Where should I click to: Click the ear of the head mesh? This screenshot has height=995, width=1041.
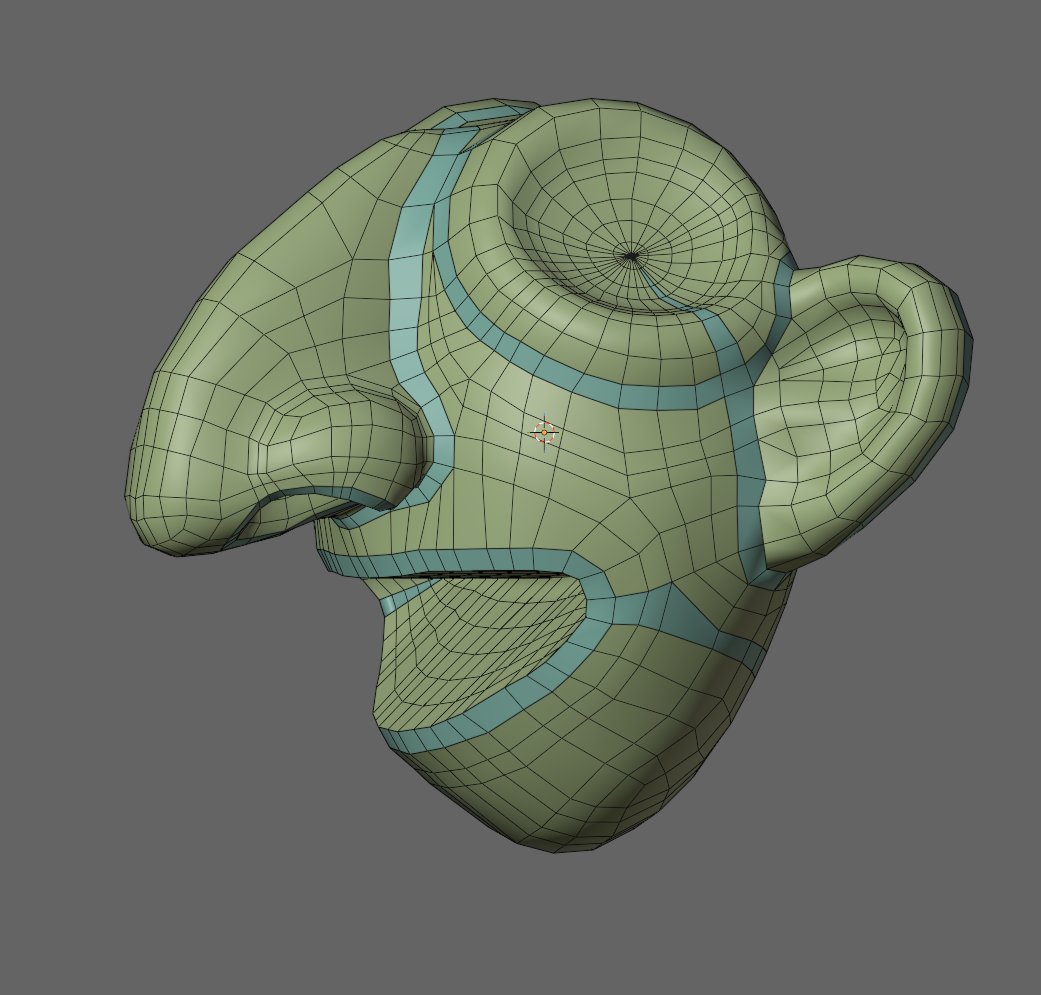pyautogui.click(x=864, y=412)
